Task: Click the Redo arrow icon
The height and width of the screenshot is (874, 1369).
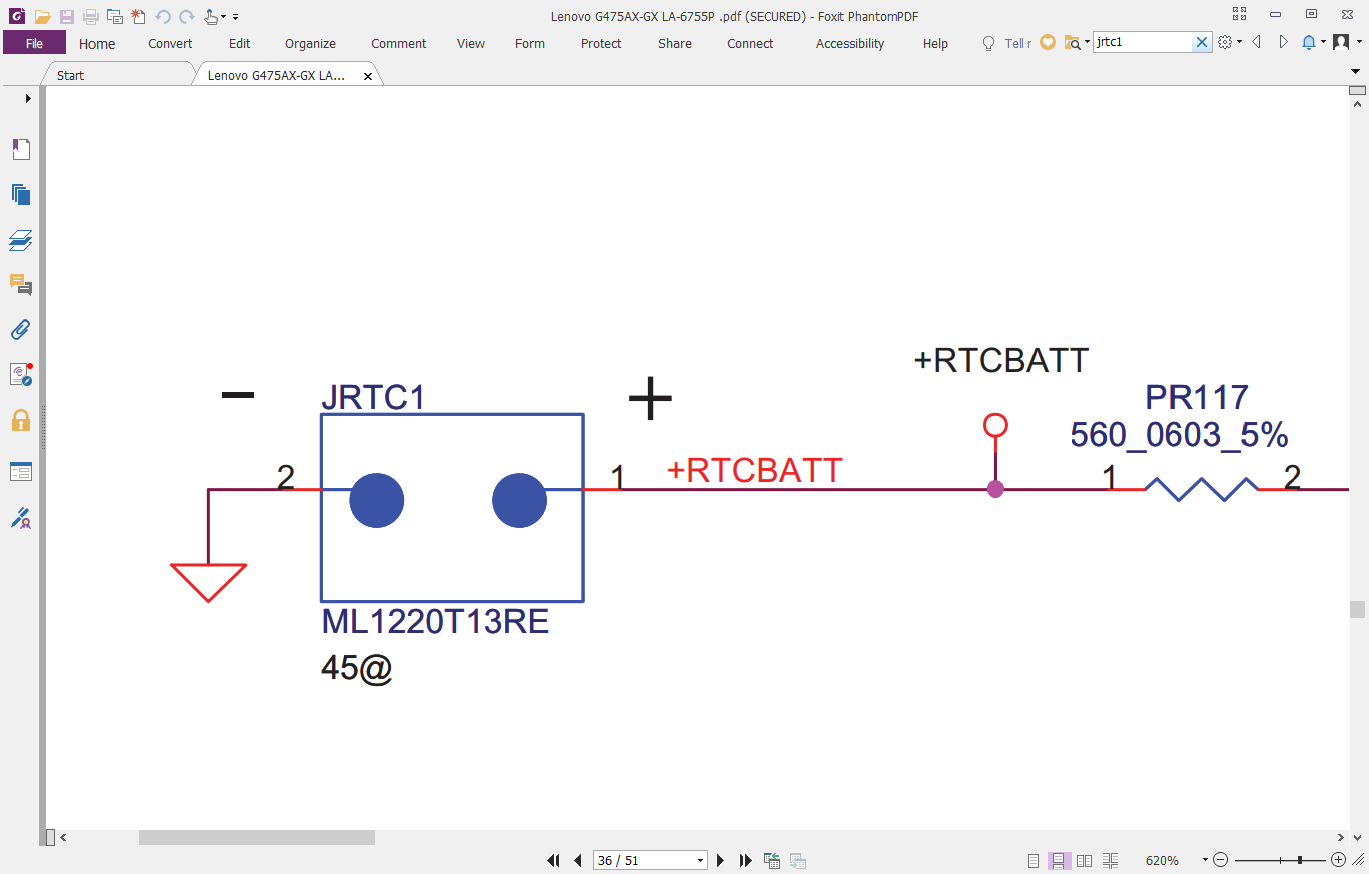Action: pos(187,16)
